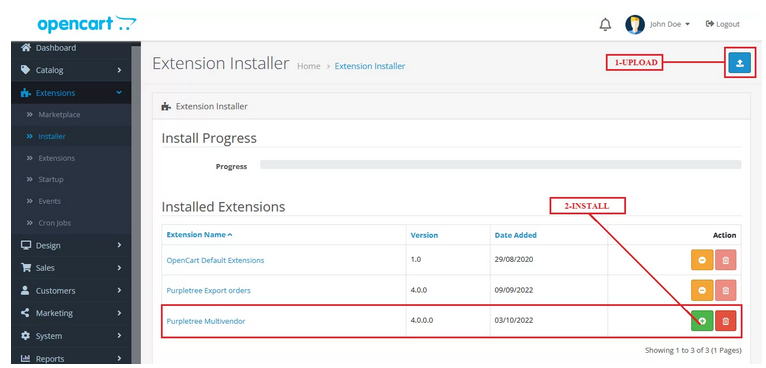Expand the Catalog sidebar menu
This screenshot has height=368, width=766.
tap(71, 70)
